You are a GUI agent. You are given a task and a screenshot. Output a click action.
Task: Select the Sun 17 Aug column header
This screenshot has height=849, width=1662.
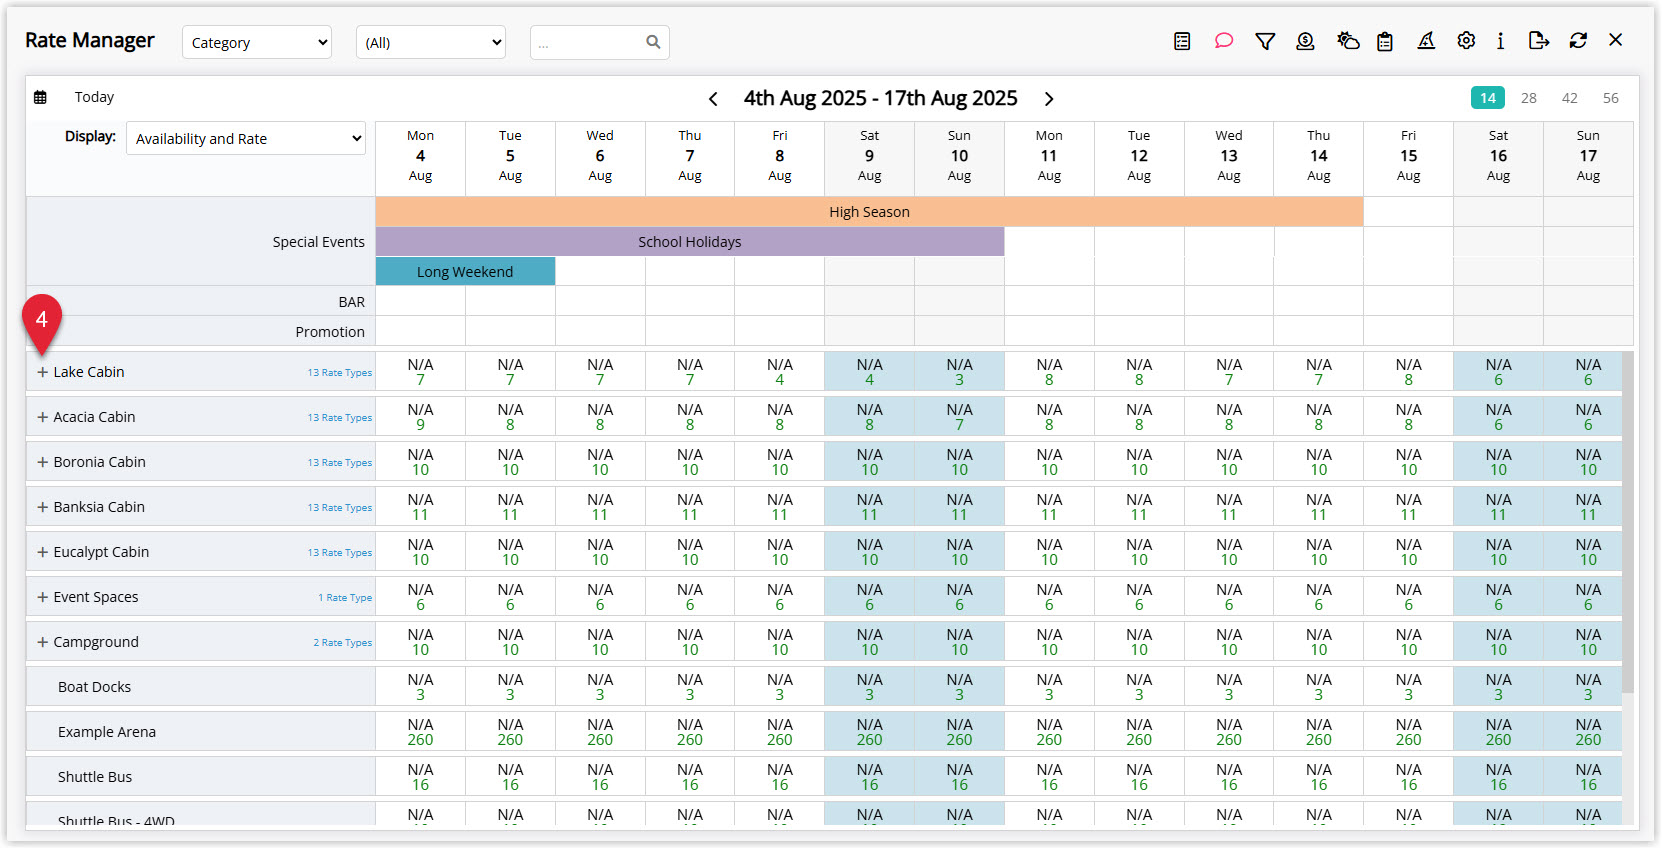click(1588, 156)
